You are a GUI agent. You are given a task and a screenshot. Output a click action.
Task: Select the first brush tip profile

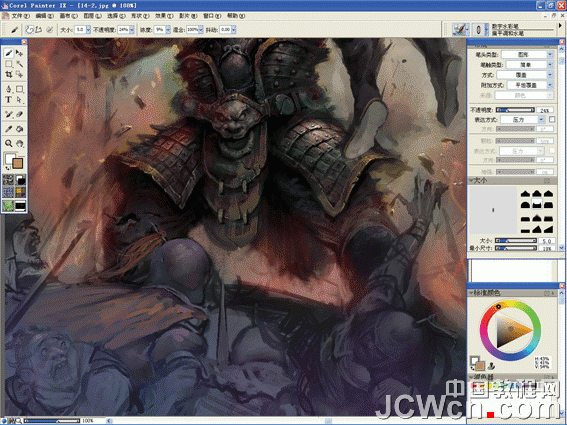(x=525, y=194)
